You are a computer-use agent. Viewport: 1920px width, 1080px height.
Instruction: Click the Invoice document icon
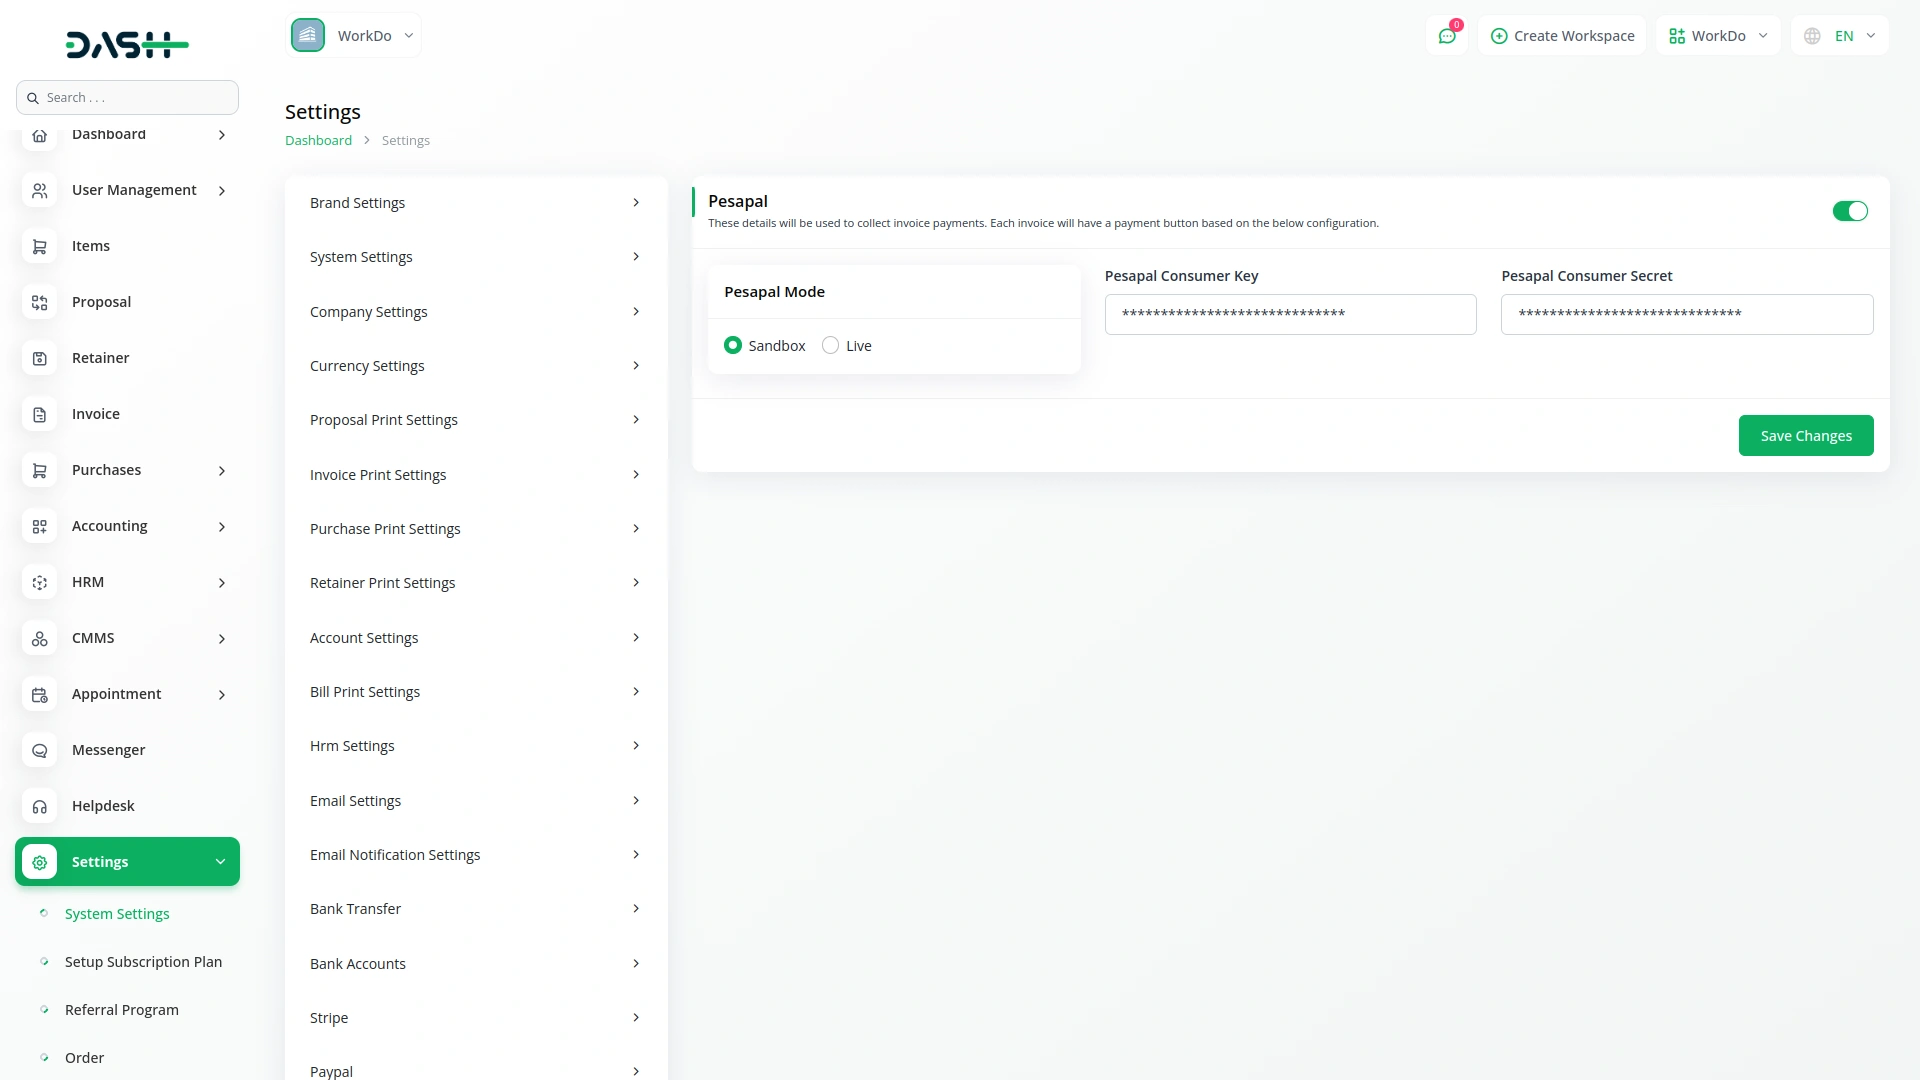tap(40, 414)
